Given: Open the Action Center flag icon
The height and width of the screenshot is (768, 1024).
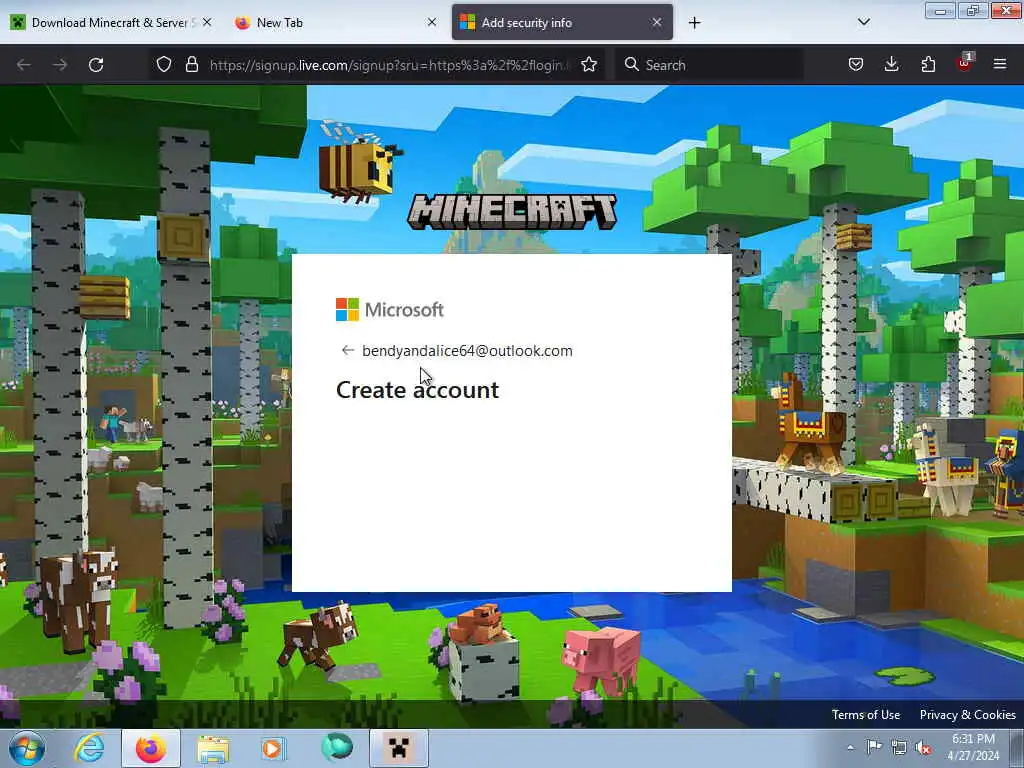Looking at the screenshot, I should click(874, 747).
